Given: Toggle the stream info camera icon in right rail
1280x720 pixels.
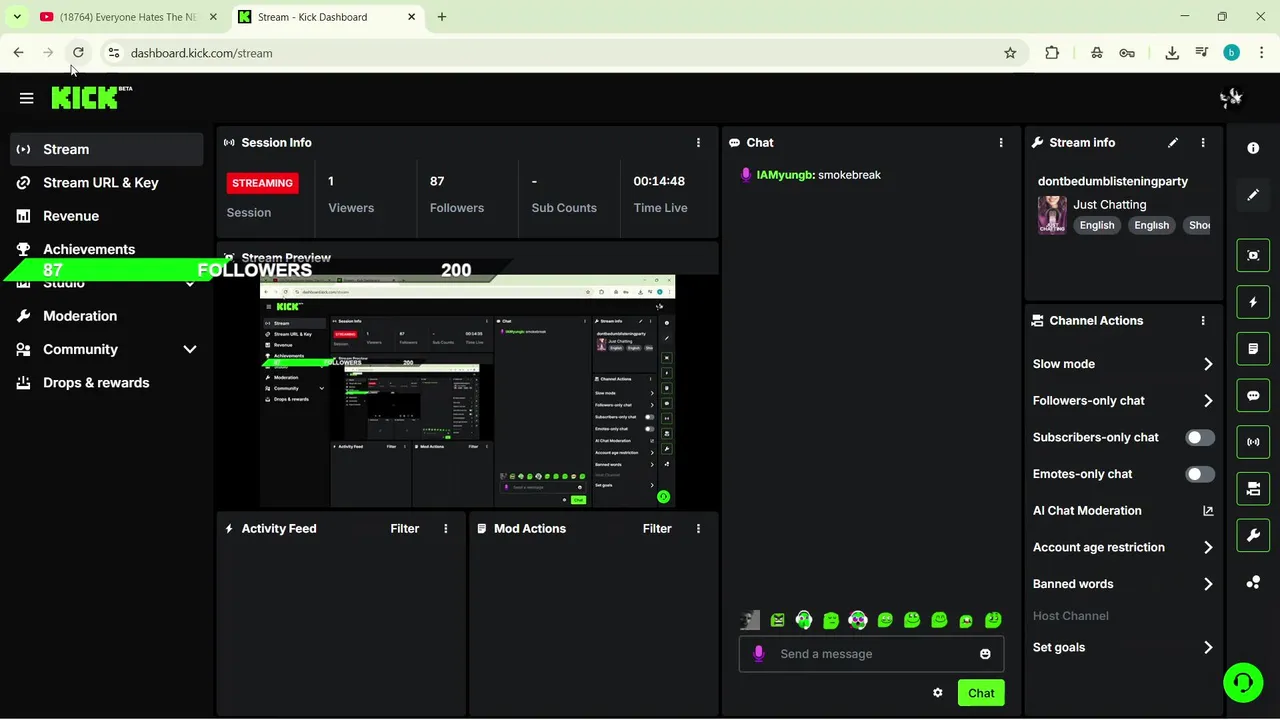Looking at the screenshot, I should (x=1253, y=489).
